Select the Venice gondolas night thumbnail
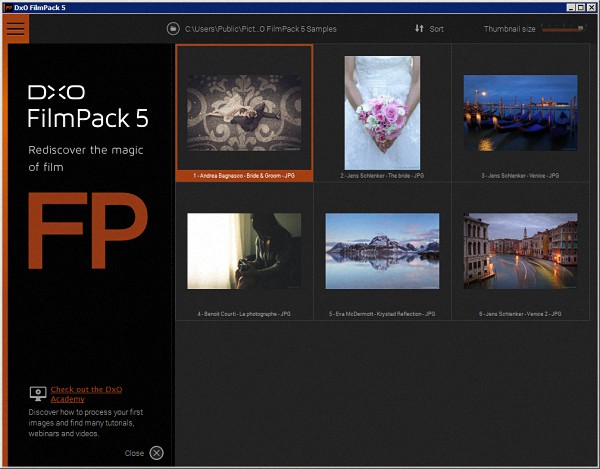Screen dimensions: 600x469 pyautogui.click(x=520, y=112)
